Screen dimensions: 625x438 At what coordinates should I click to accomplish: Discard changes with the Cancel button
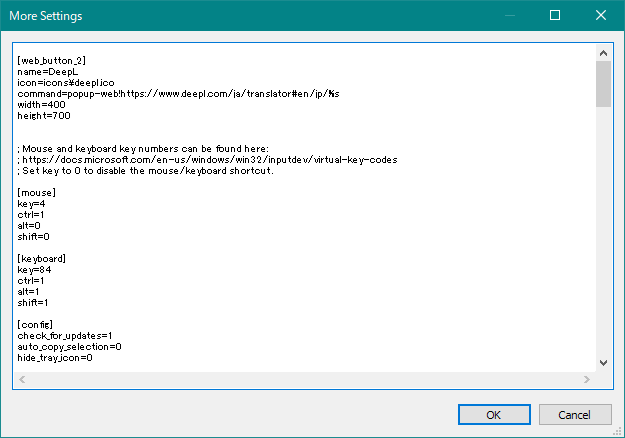(x=575, y=414)
